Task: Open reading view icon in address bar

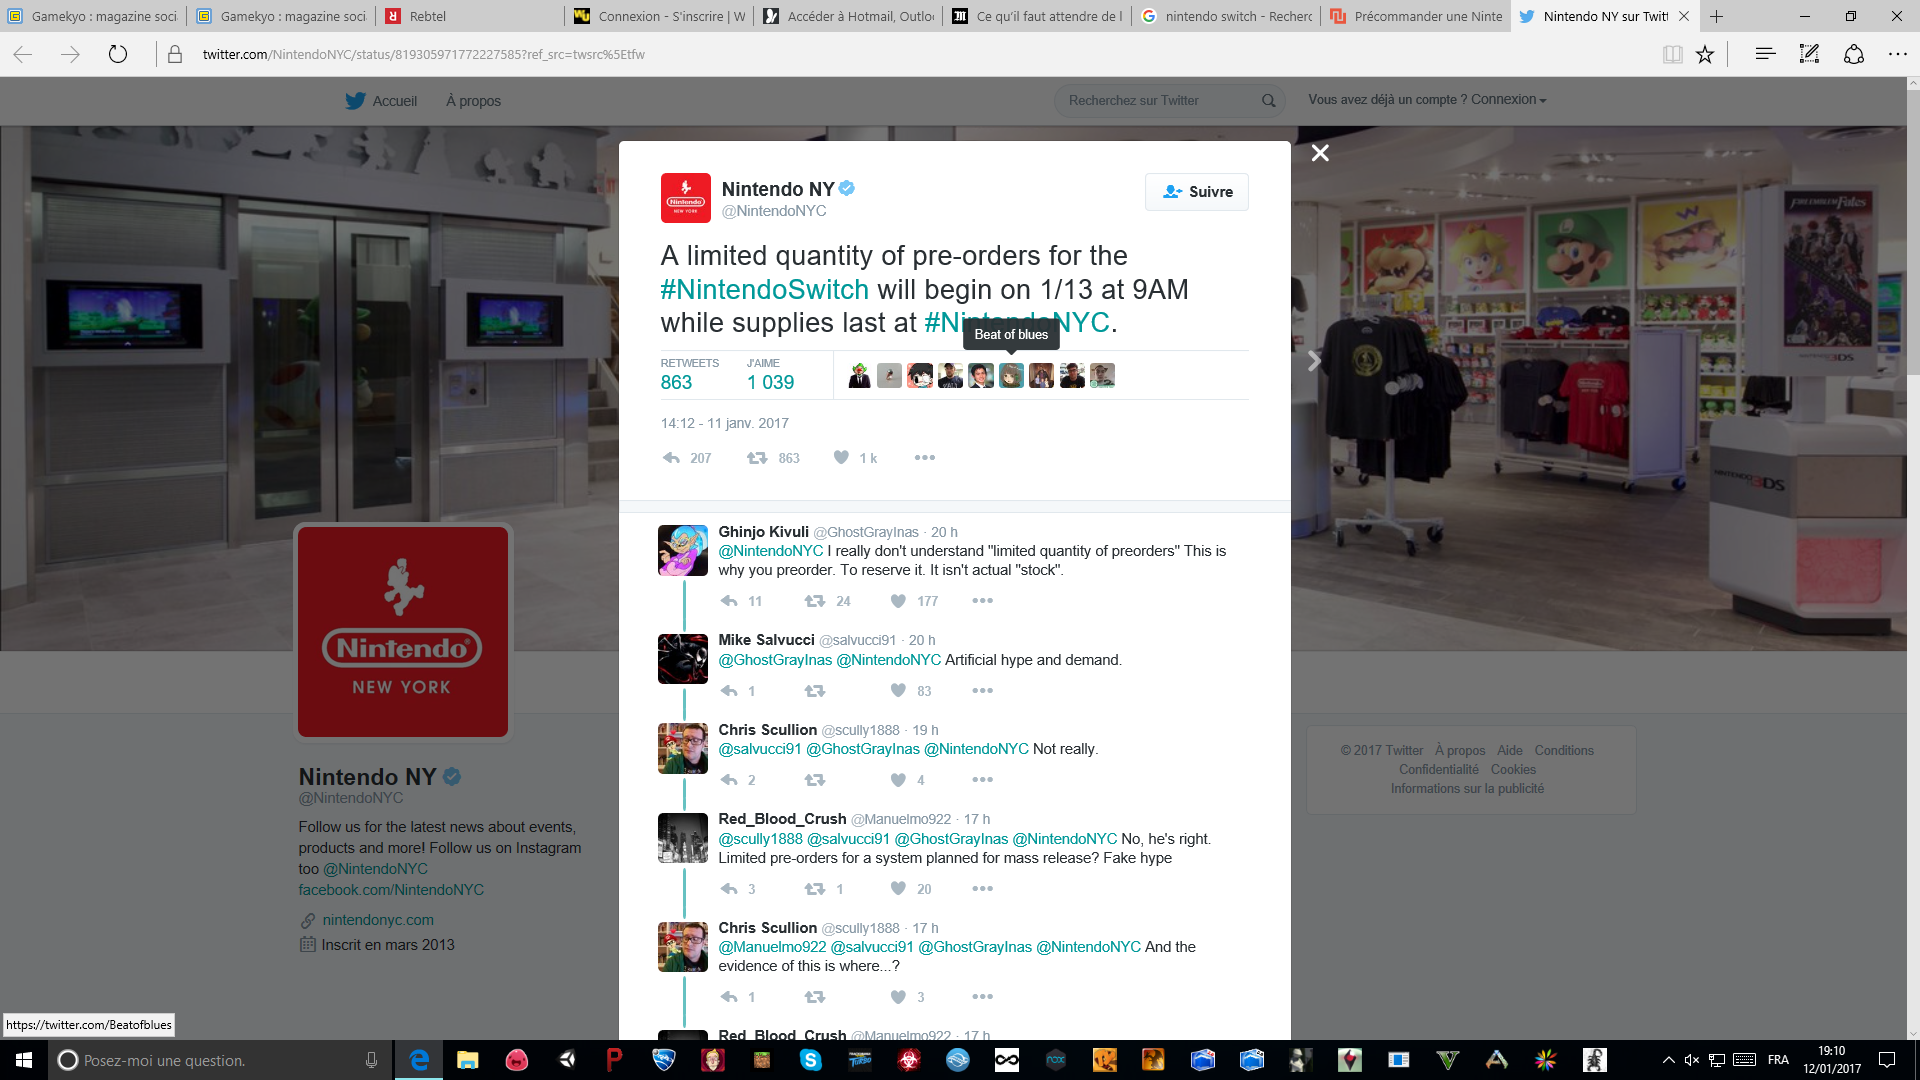Action: (x=1672, y=54)
